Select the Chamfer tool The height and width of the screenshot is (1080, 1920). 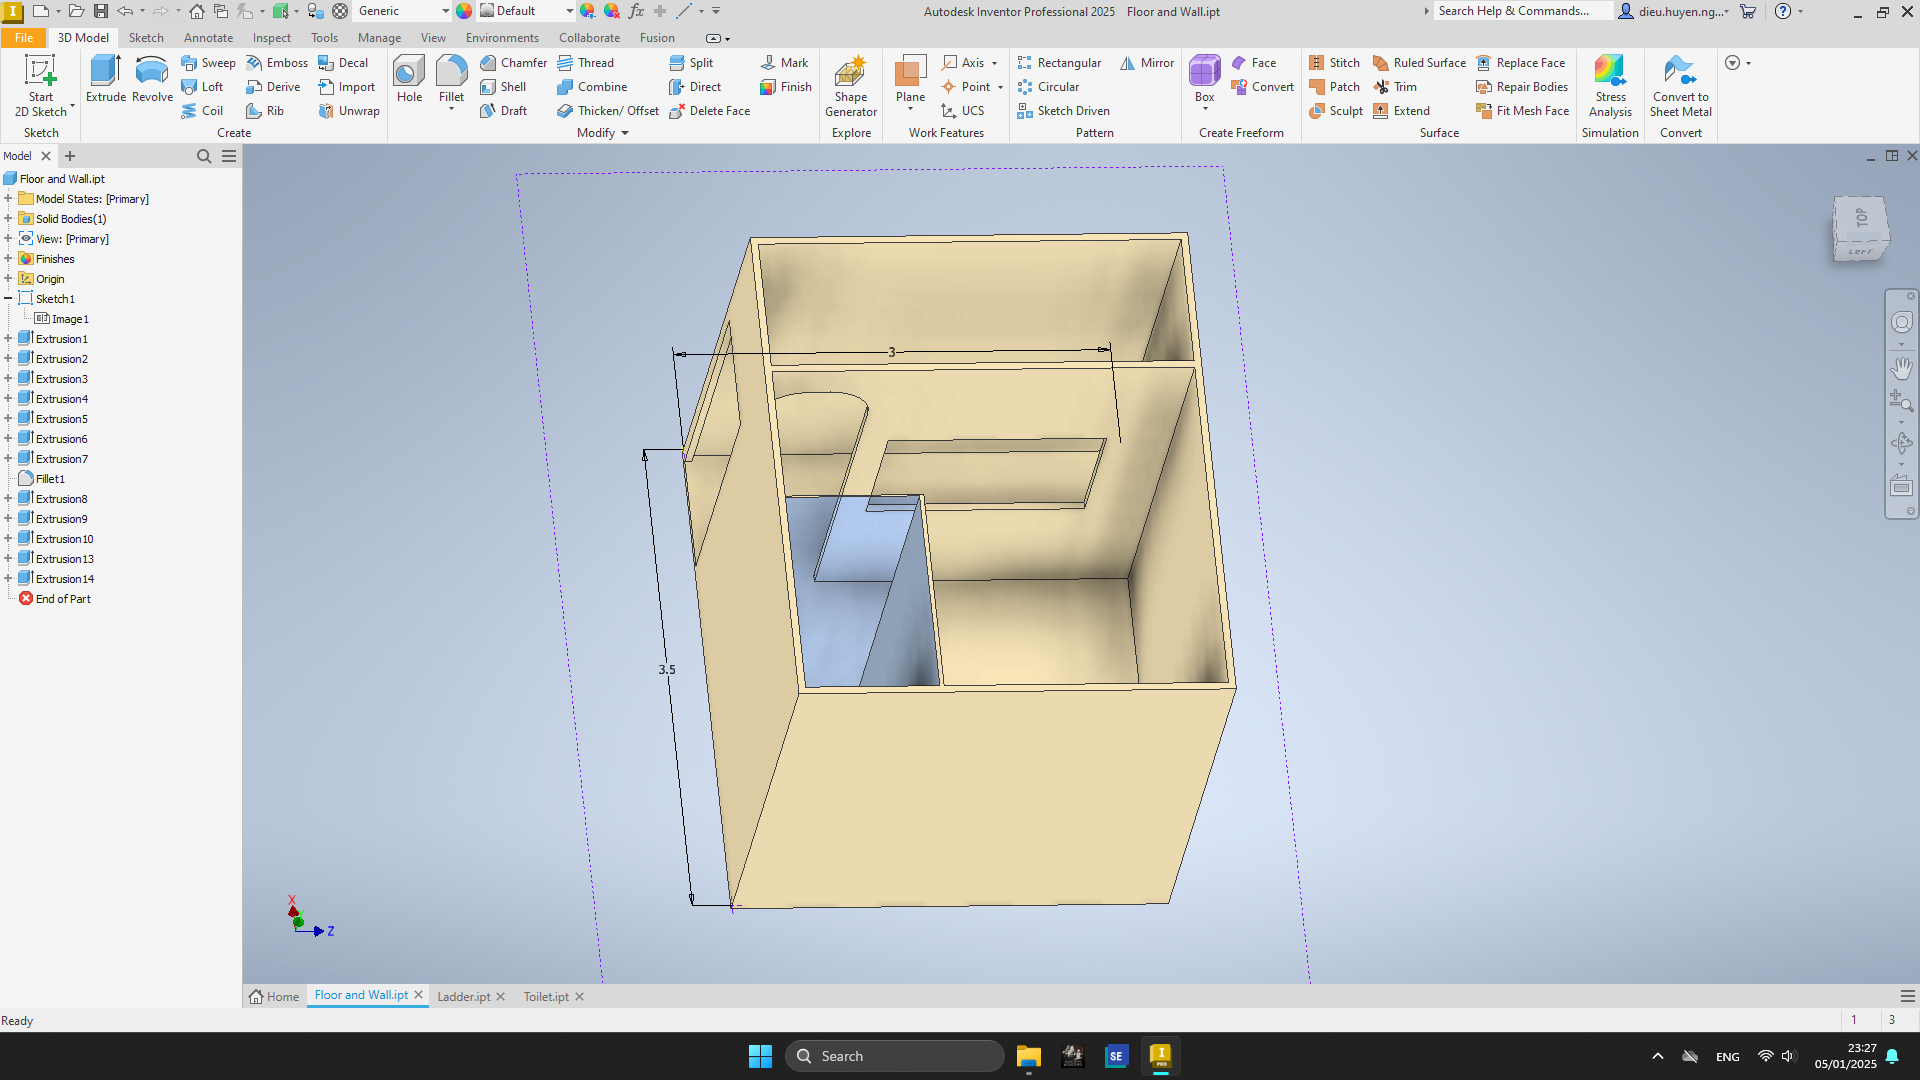point(513,62)
